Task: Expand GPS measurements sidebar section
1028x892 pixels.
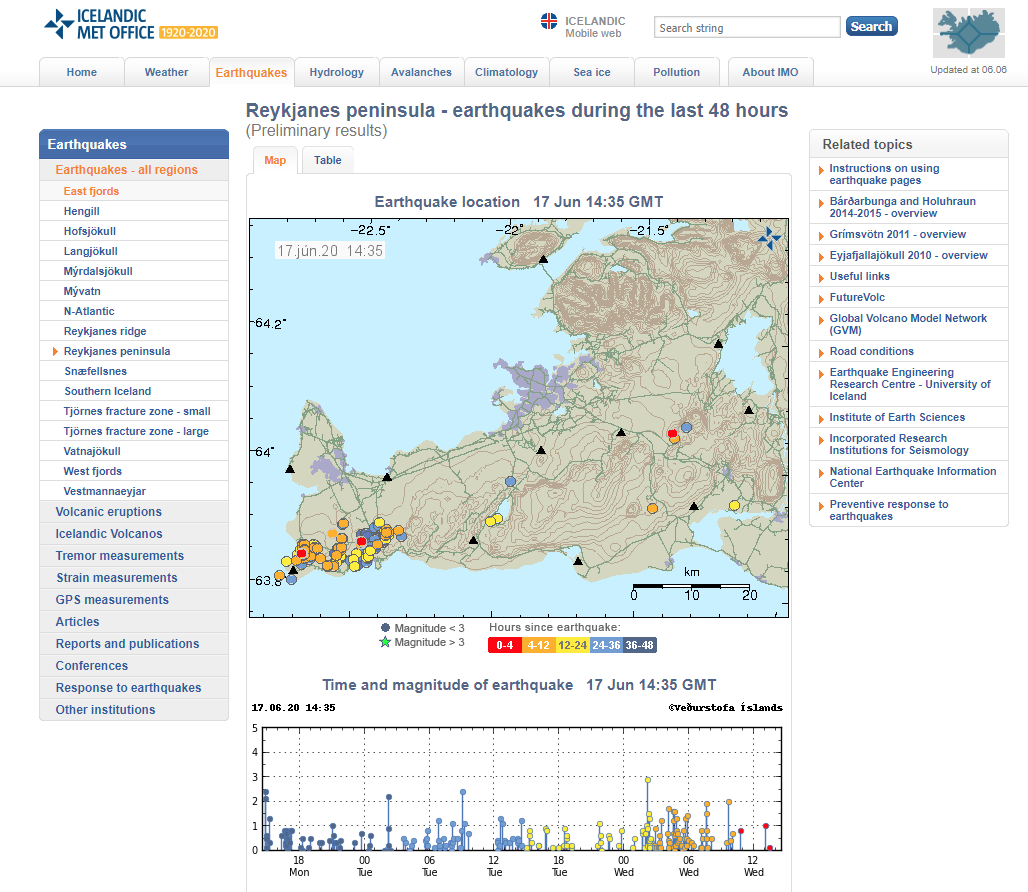Action: [x=112, y=600]
